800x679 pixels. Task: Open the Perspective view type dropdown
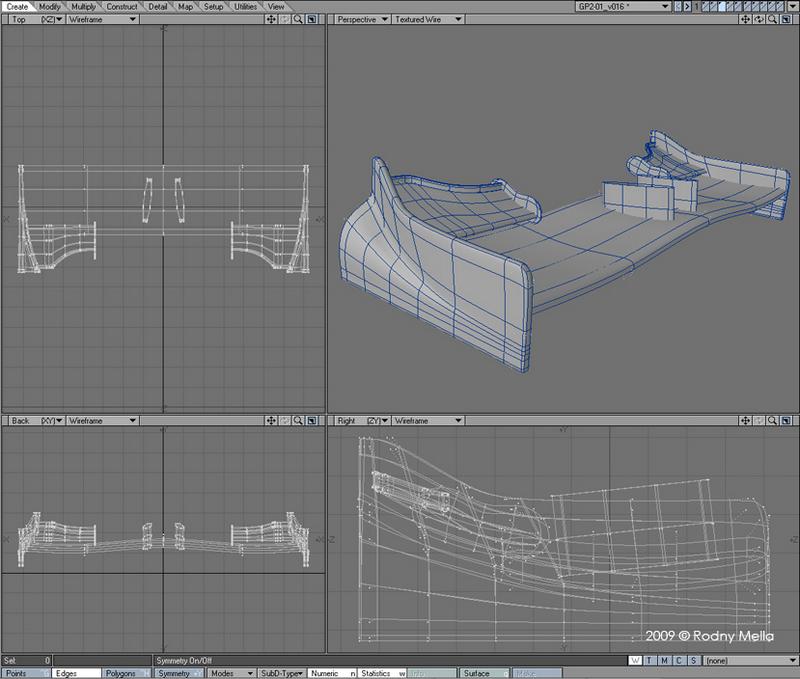point(360,19)
